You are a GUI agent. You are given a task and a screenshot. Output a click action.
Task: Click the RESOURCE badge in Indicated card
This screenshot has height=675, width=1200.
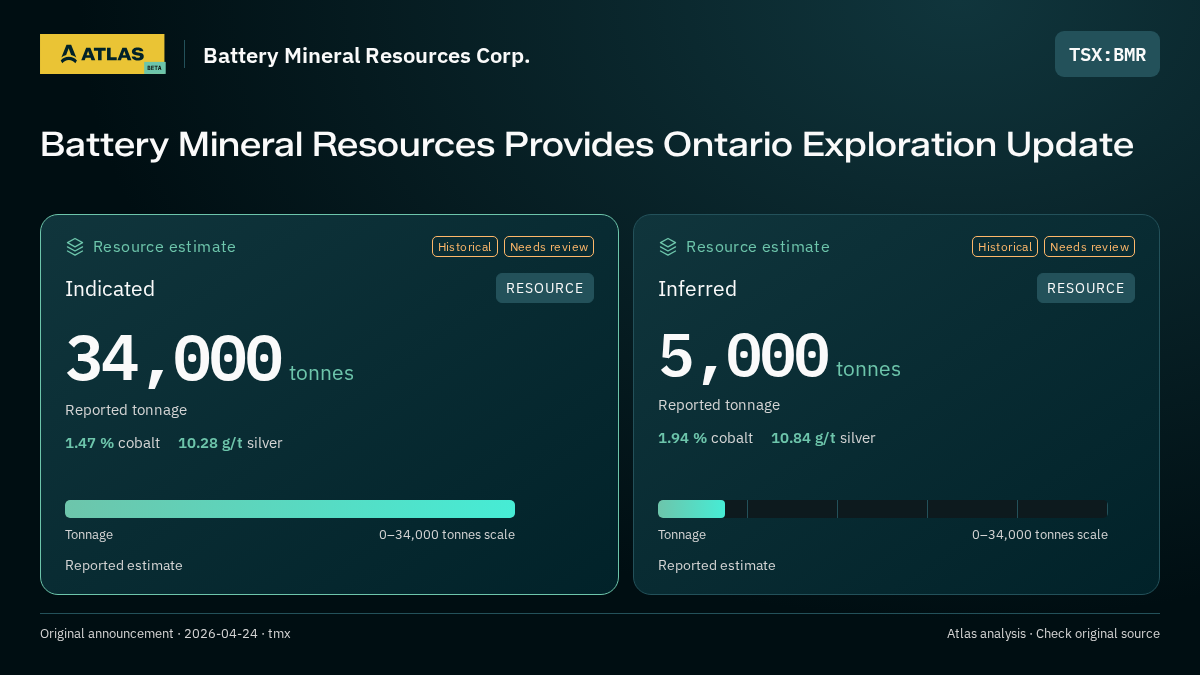coord(545,288)
